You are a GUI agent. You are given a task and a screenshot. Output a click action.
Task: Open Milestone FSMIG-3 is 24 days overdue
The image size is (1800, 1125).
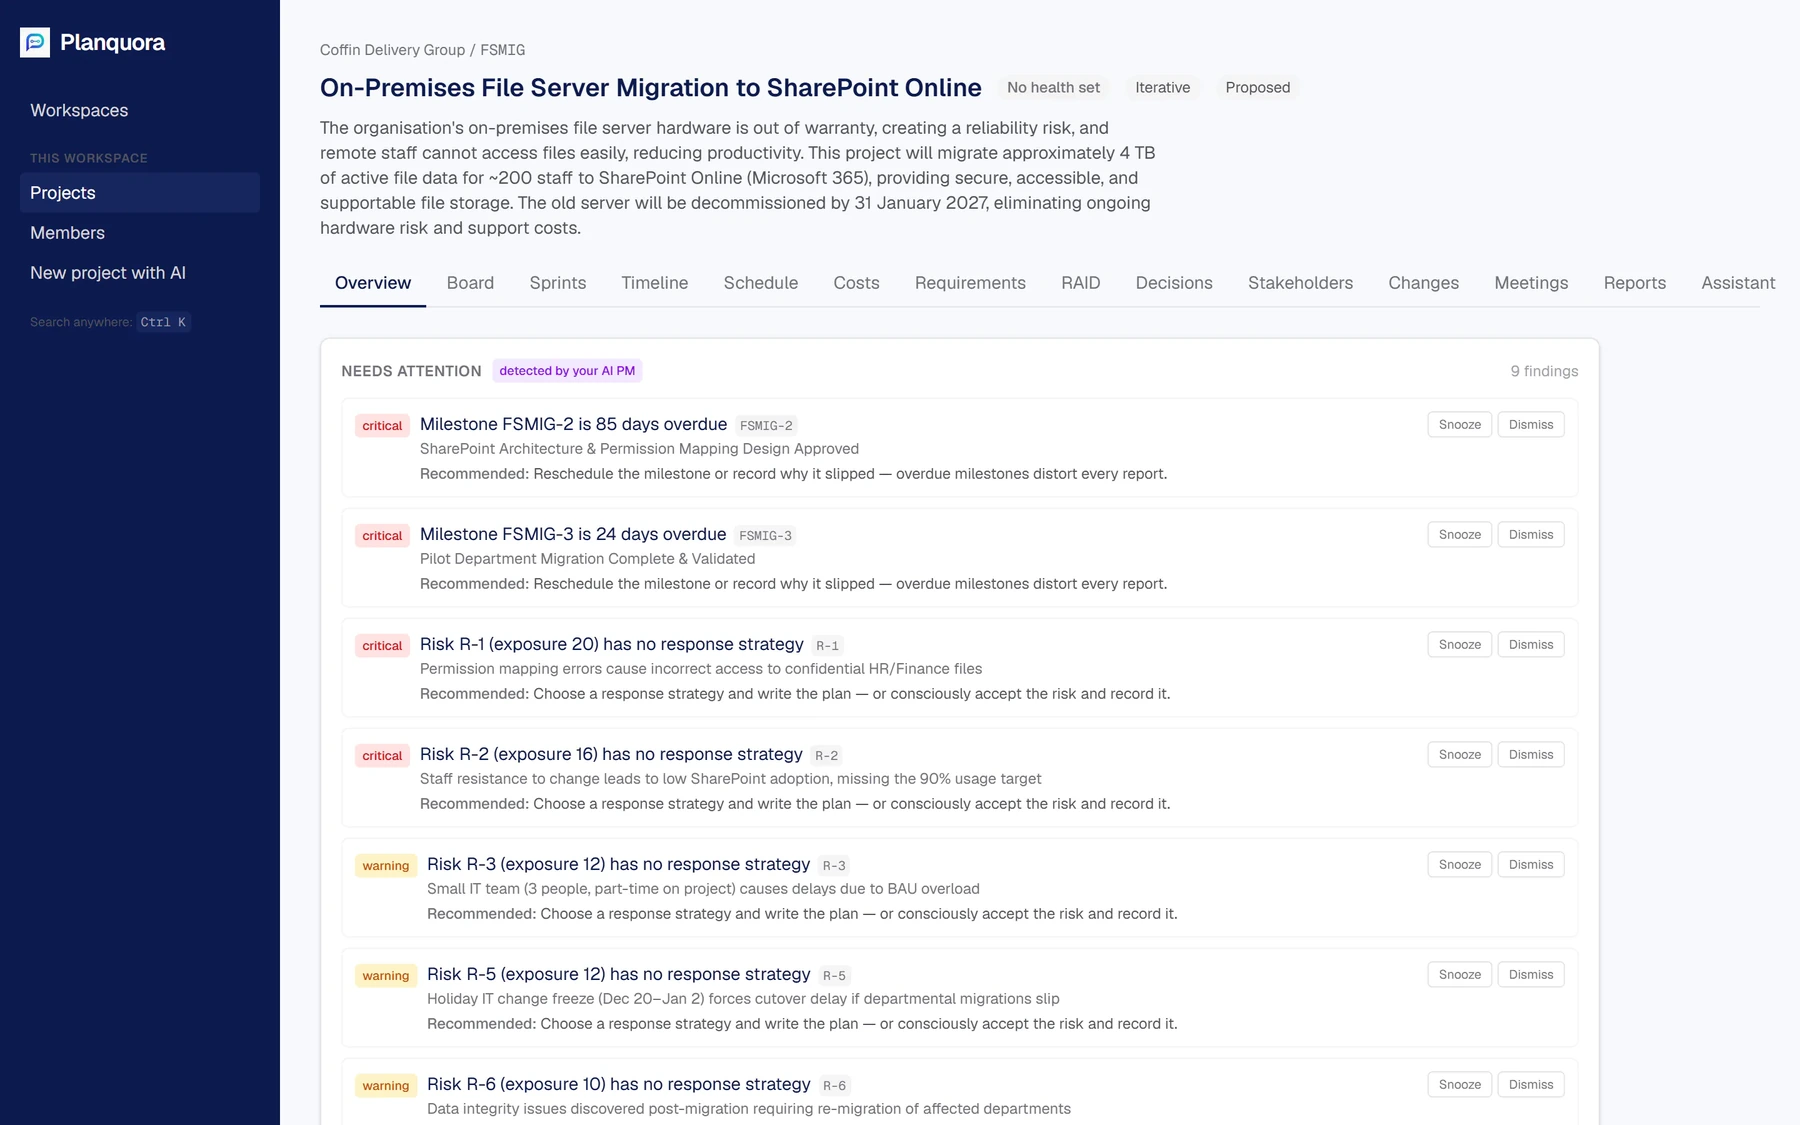tap(573, 534)
